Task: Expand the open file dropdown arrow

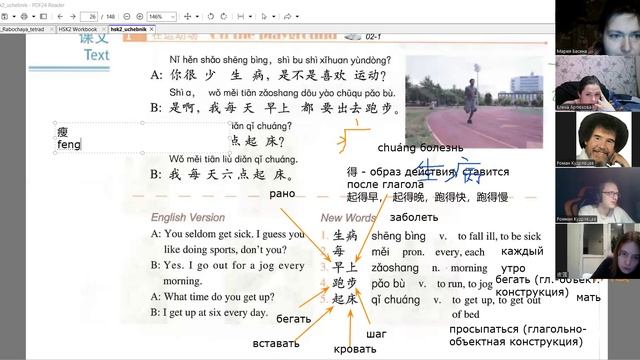Action: (14, 16)
